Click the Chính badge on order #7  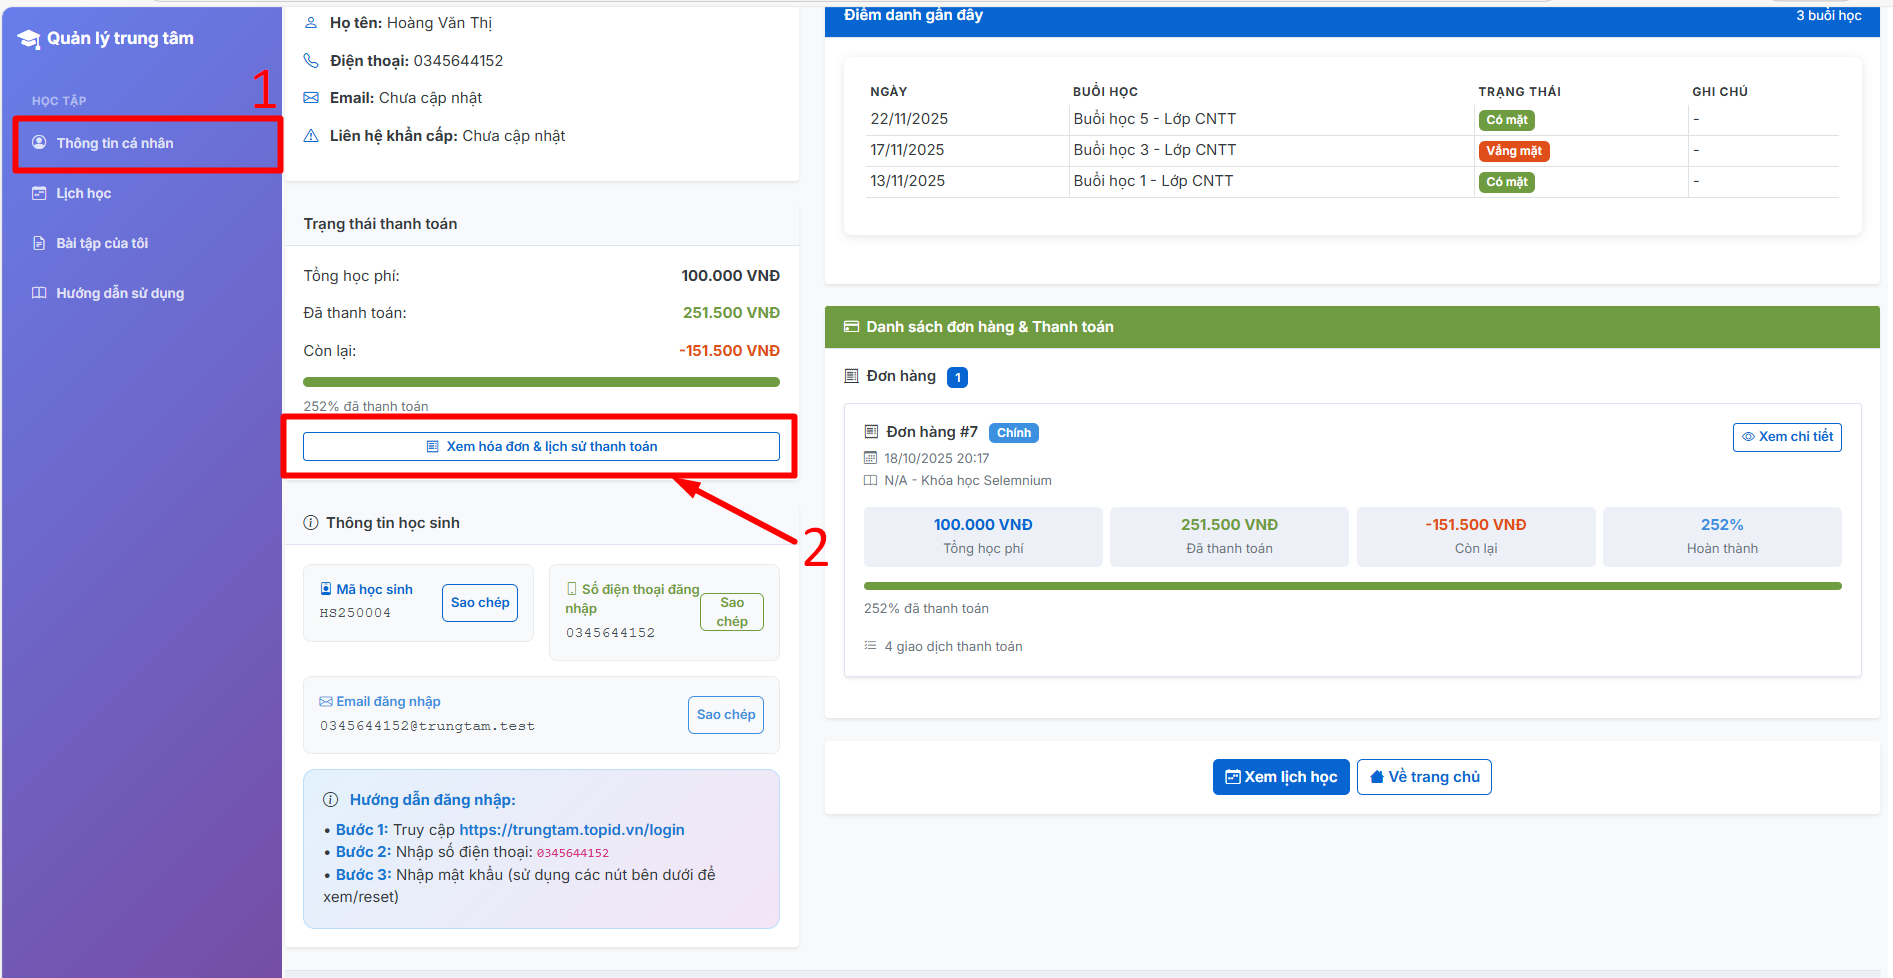point(1013,433)
